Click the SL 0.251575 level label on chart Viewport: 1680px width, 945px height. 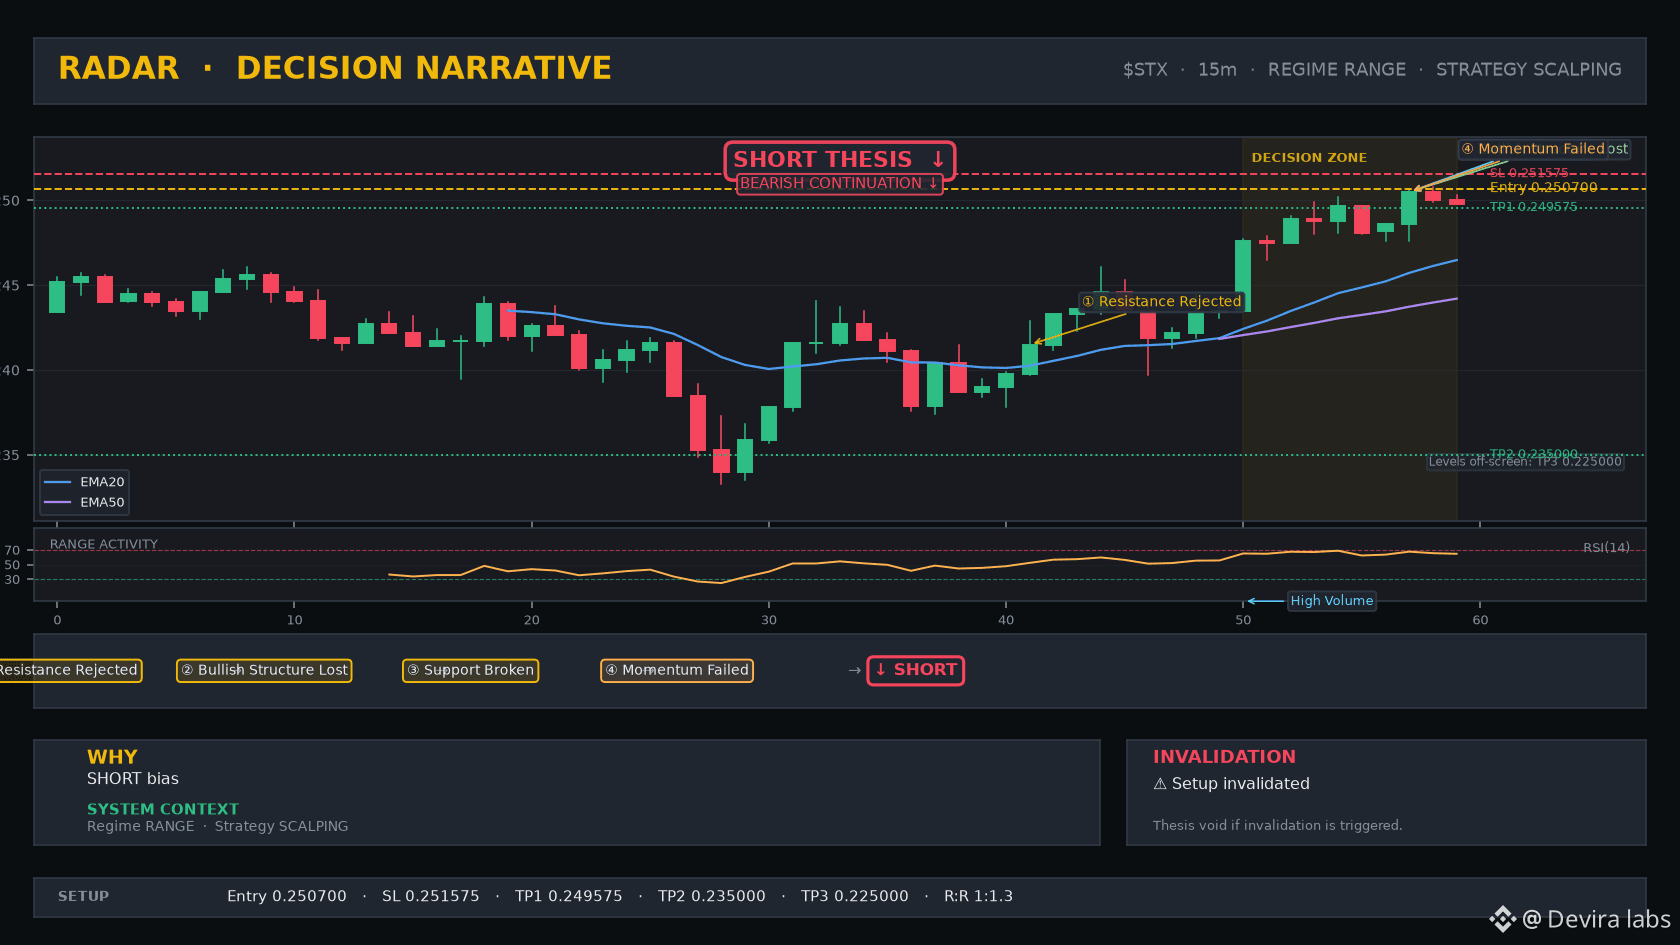[x=1529, y=173]
